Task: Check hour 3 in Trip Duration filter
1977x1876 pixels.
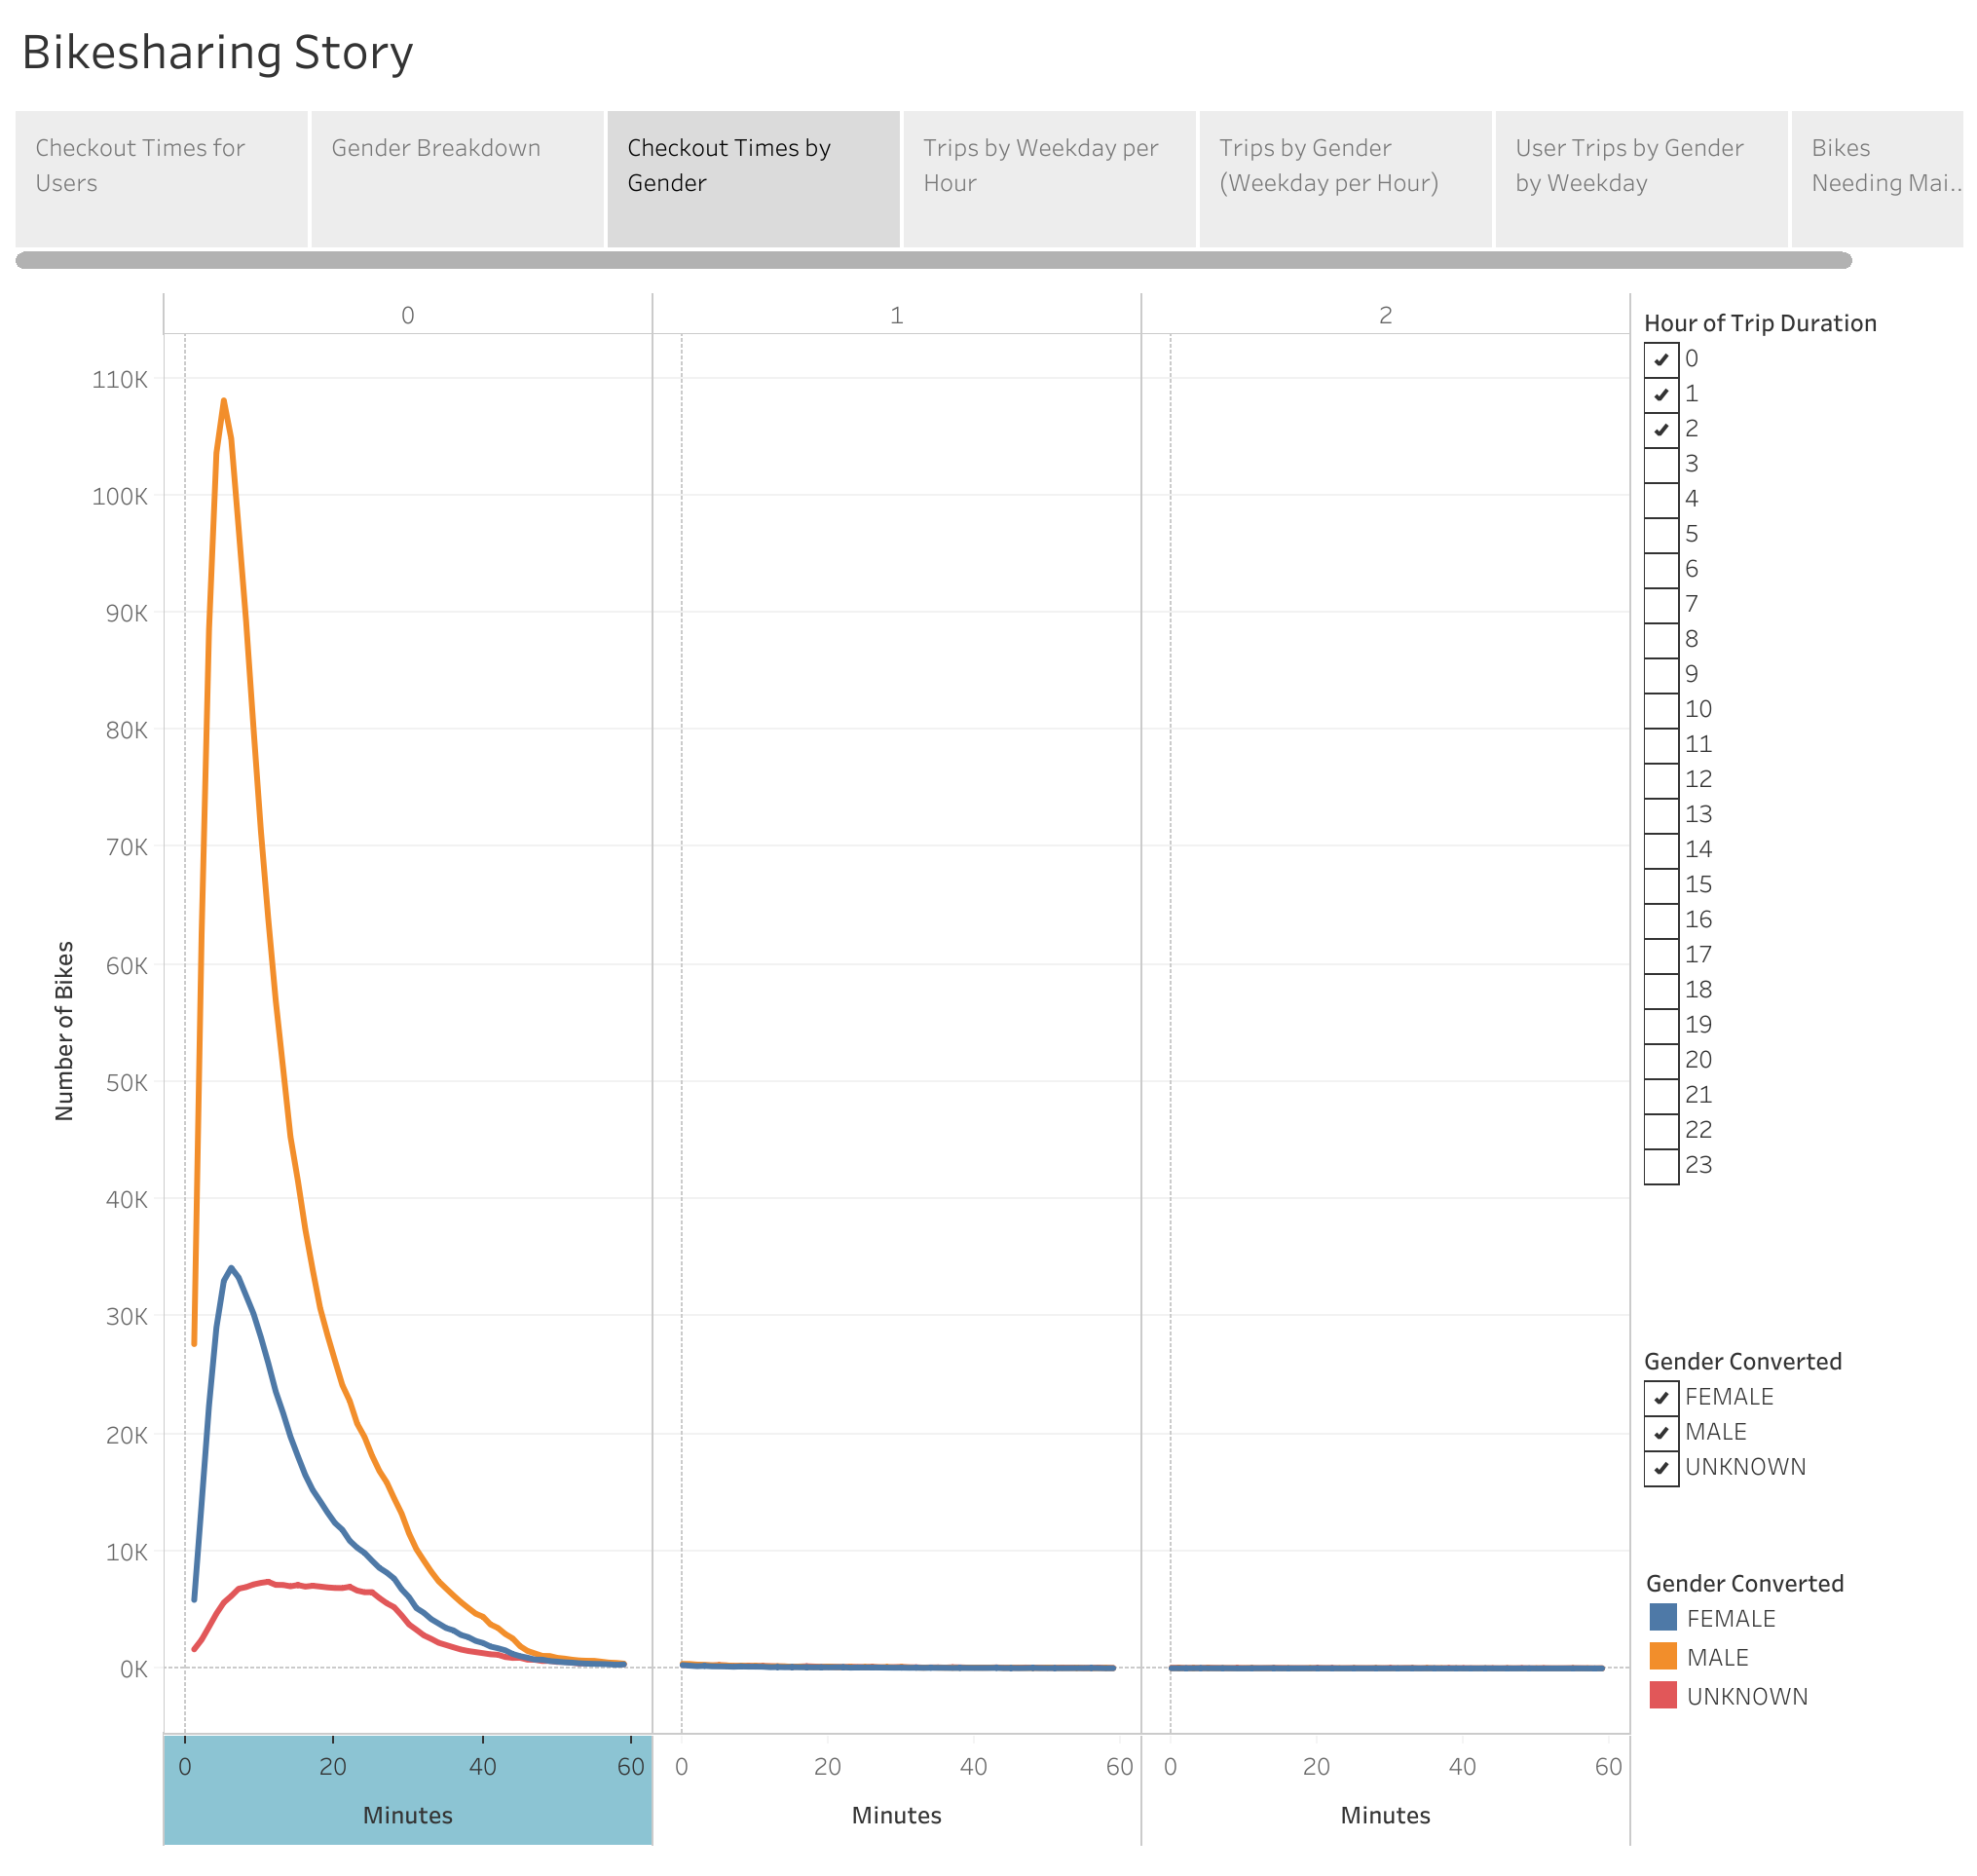Action: tap(1661, 464)
